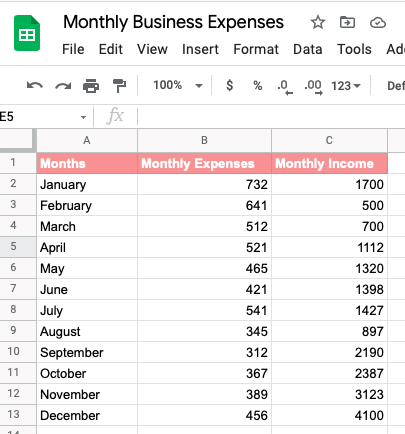Select the October cell
The width and height of the screenshot is (405, 434).
tap(87, 373)
